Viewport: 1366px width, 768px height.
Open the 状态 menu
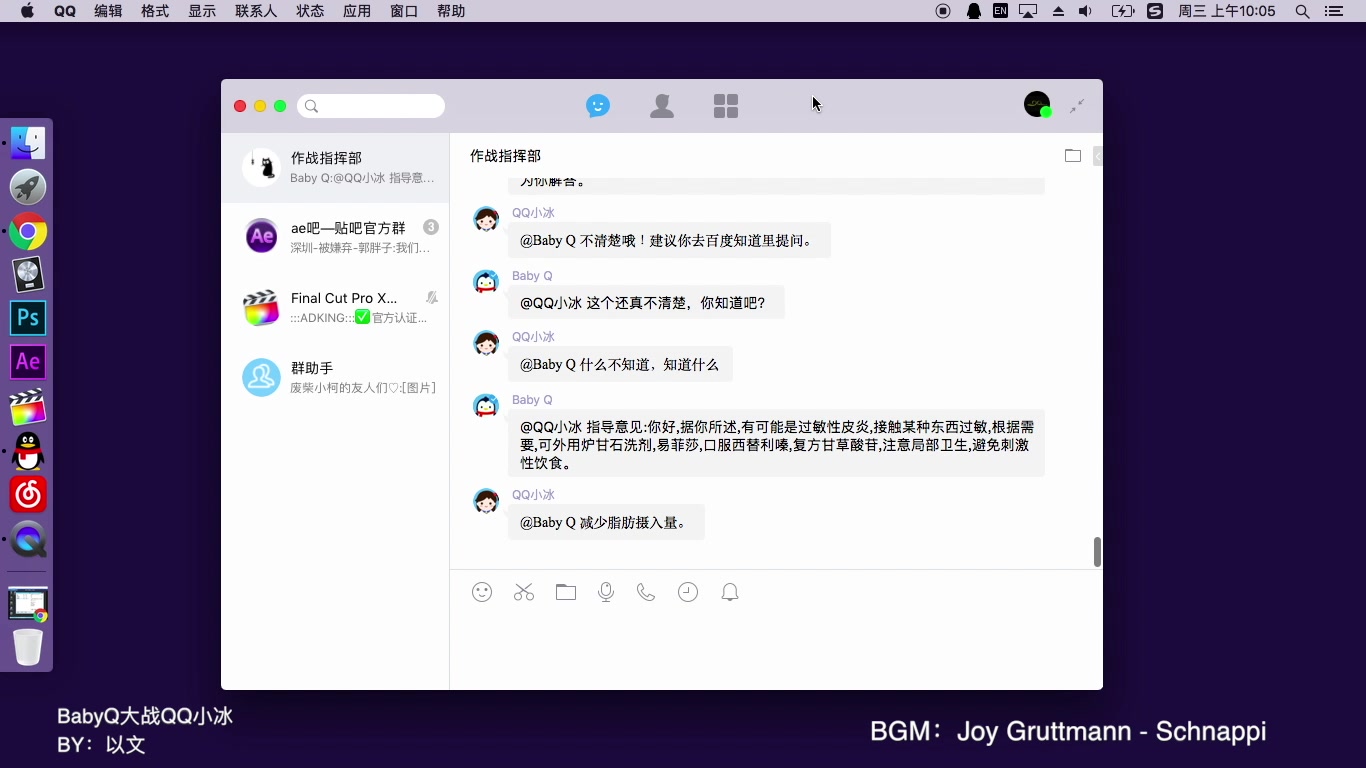[x=310, y=11]
